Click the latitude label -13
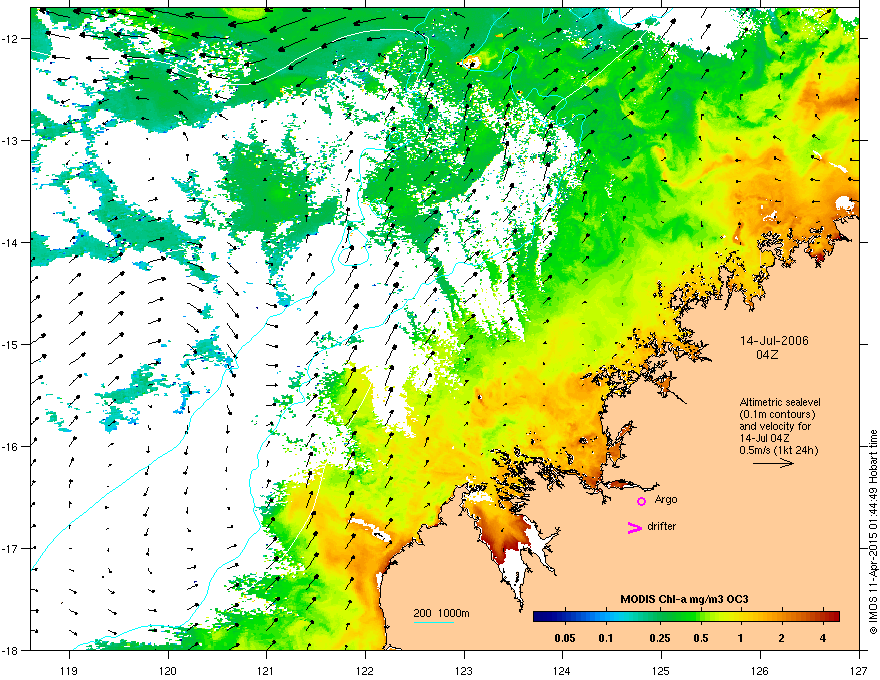Image resolution: width=880 pixels, height=680 pixels. 10,140
